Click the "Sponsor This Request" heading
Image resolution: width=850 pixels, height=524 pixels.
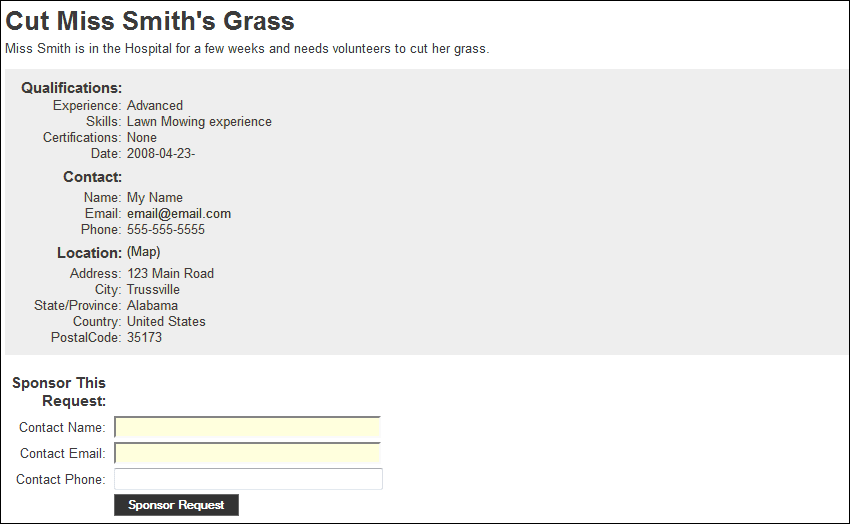(60, 392)
